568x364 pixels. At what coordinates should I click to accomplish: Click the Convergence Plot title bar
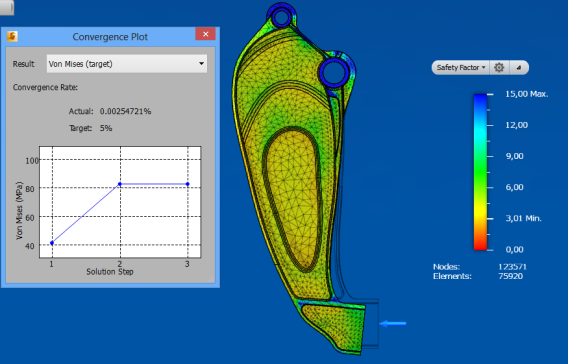[x=110, y=37]
